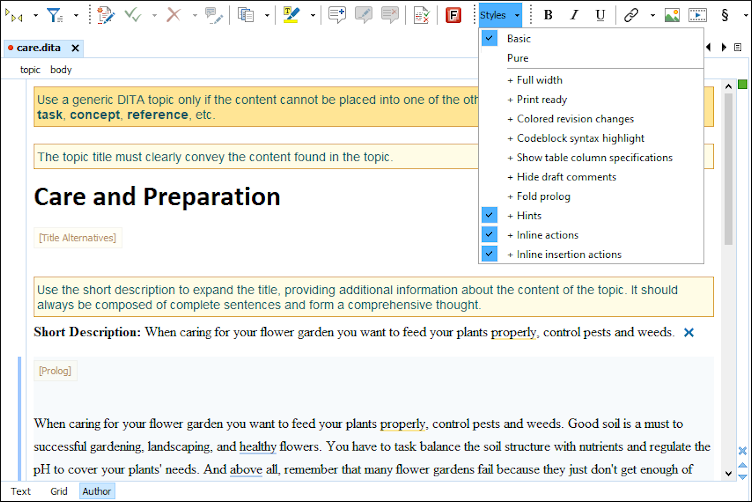Click the section symbol icon
Viewport: 752px width, 502px height.
724,15
